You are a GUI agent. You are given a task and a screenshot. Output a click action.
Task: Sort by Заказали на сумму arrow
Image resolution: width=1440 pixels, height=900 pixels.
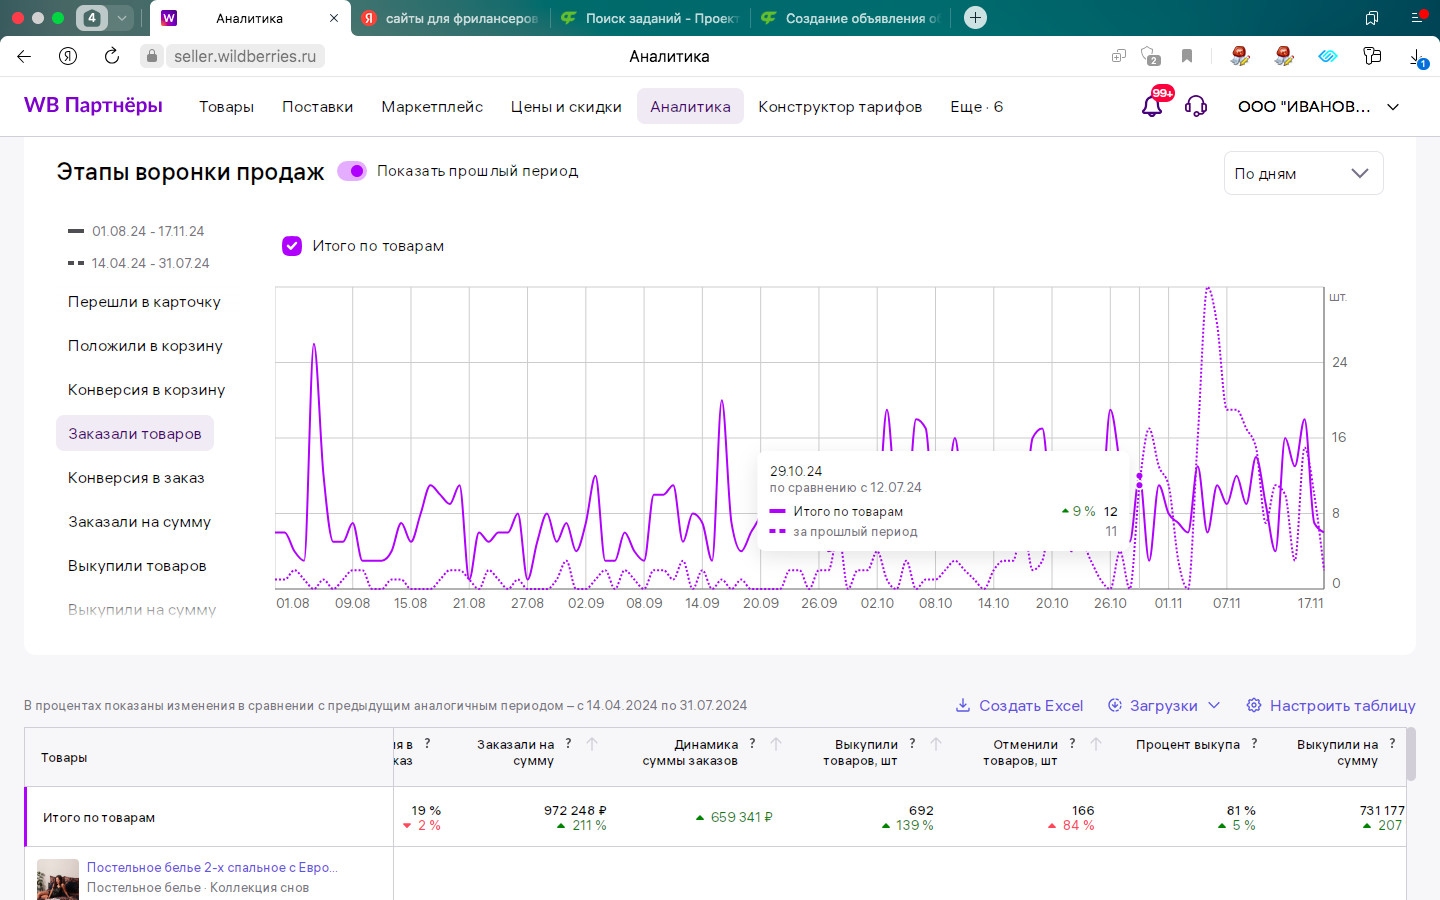[592, 744]
